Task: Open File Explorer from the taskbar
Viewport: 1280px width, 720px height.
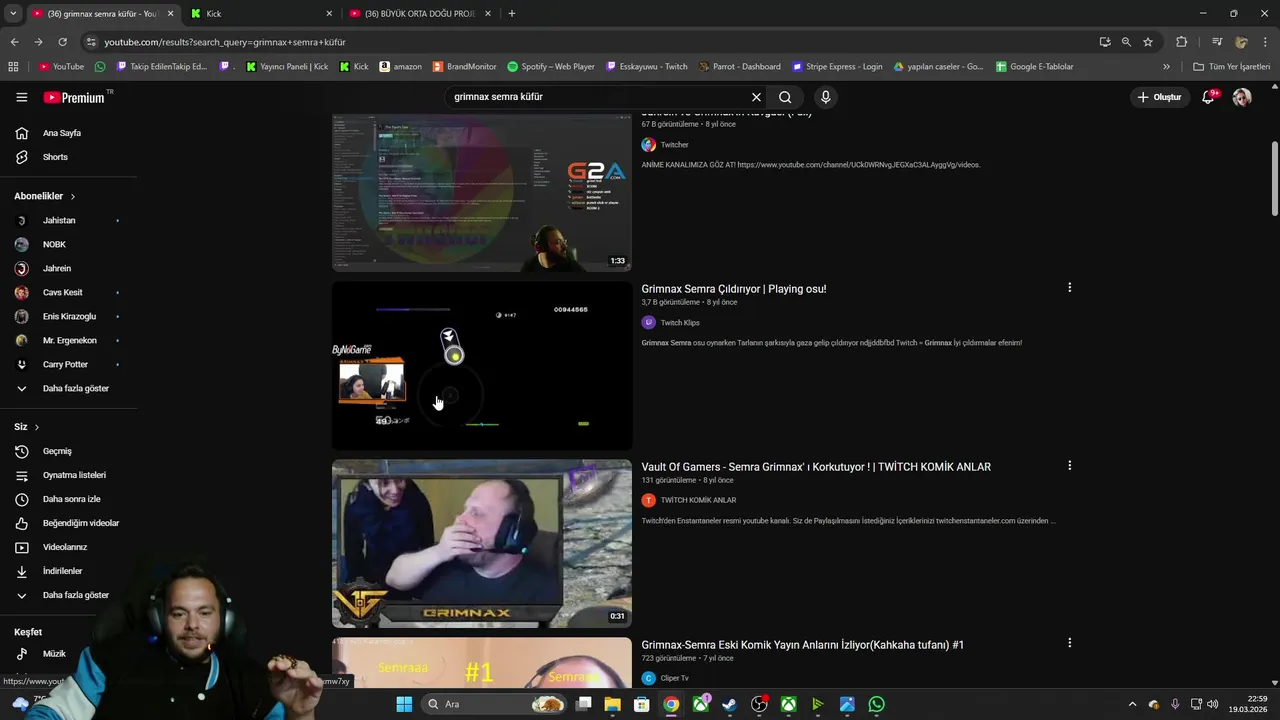Action: 612,704
